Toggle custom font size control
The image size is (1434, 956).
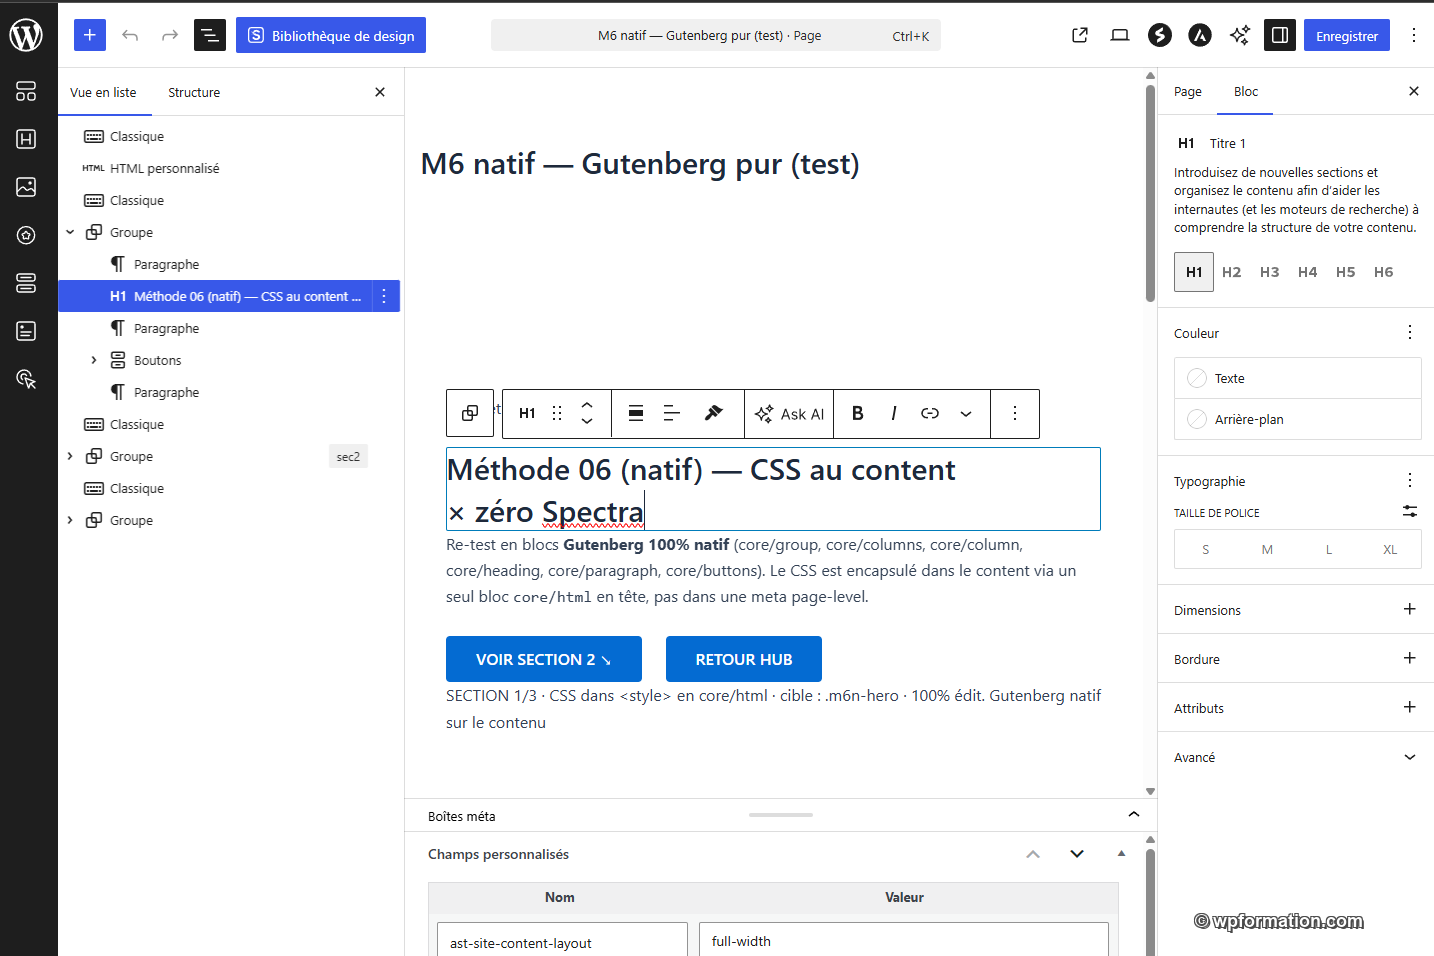coord(1410,511)
